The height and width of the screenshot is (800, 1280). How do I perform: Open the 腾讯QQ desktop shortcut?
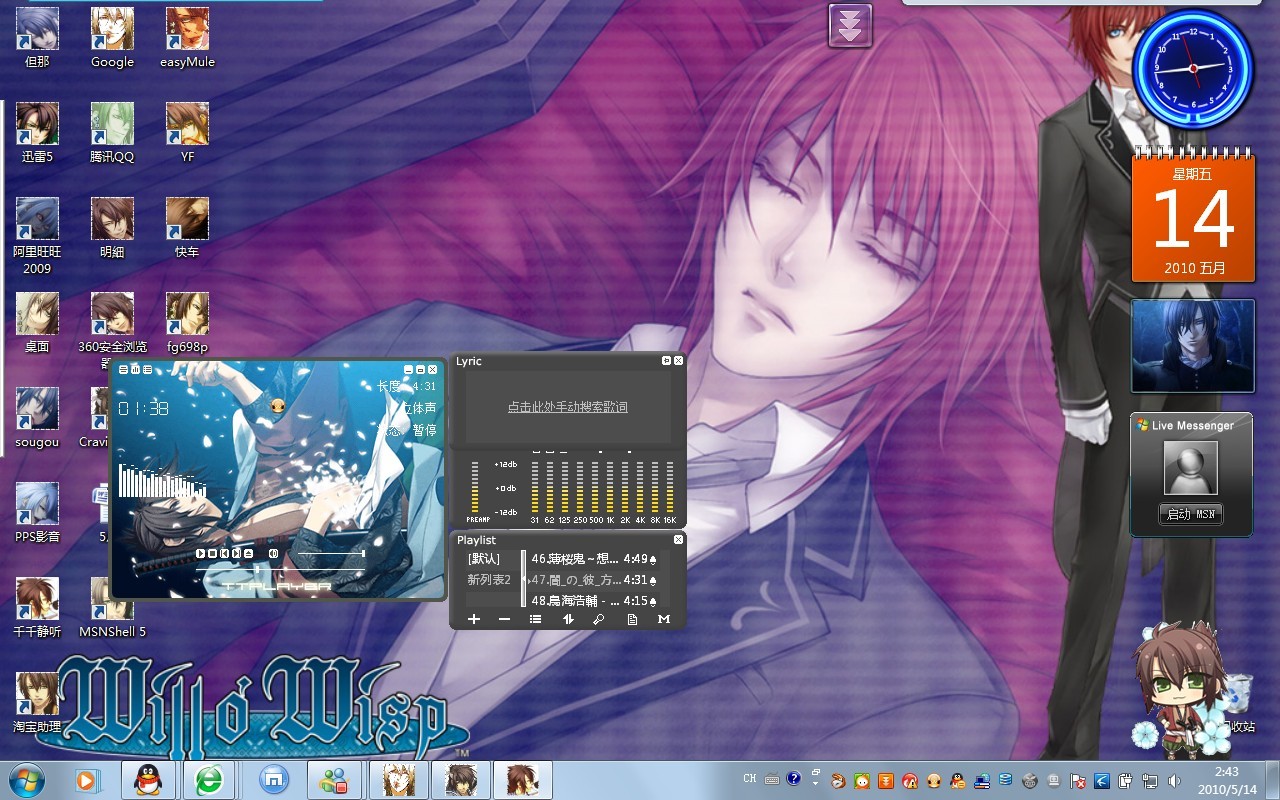coord(112,133)
